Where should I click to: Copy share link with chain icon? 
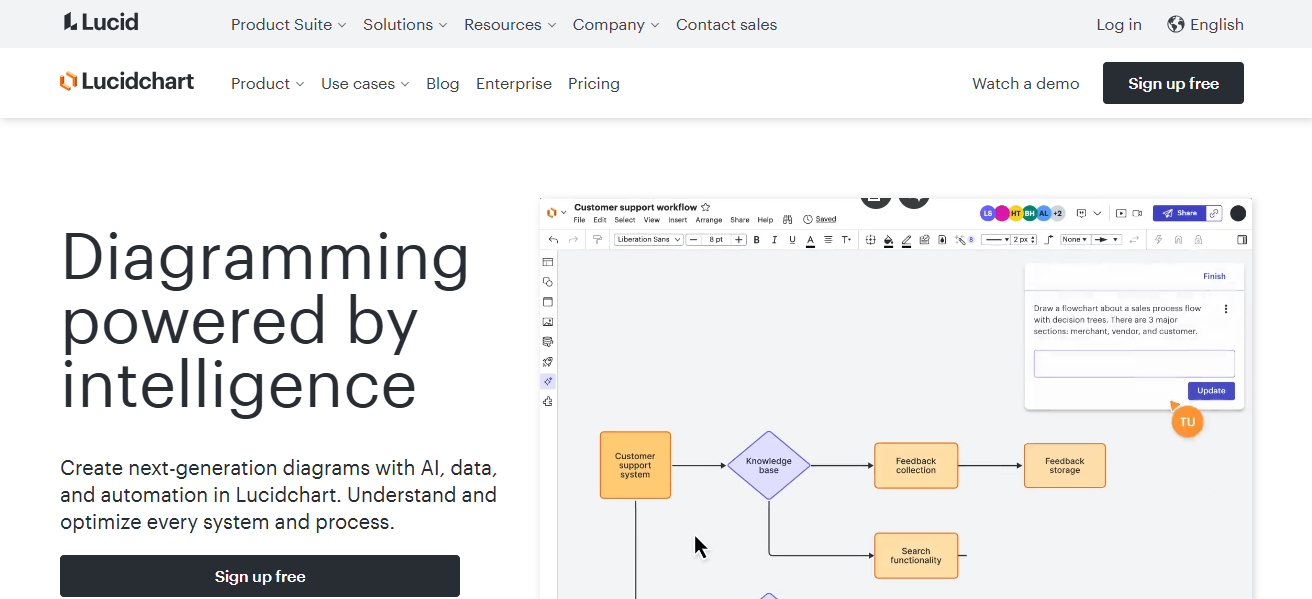pos(1214,213)
